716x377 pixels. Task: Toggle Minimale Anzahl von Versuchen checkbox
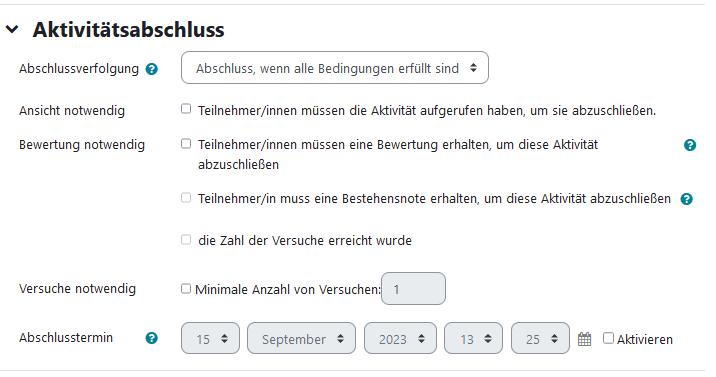tap(186, 288)
